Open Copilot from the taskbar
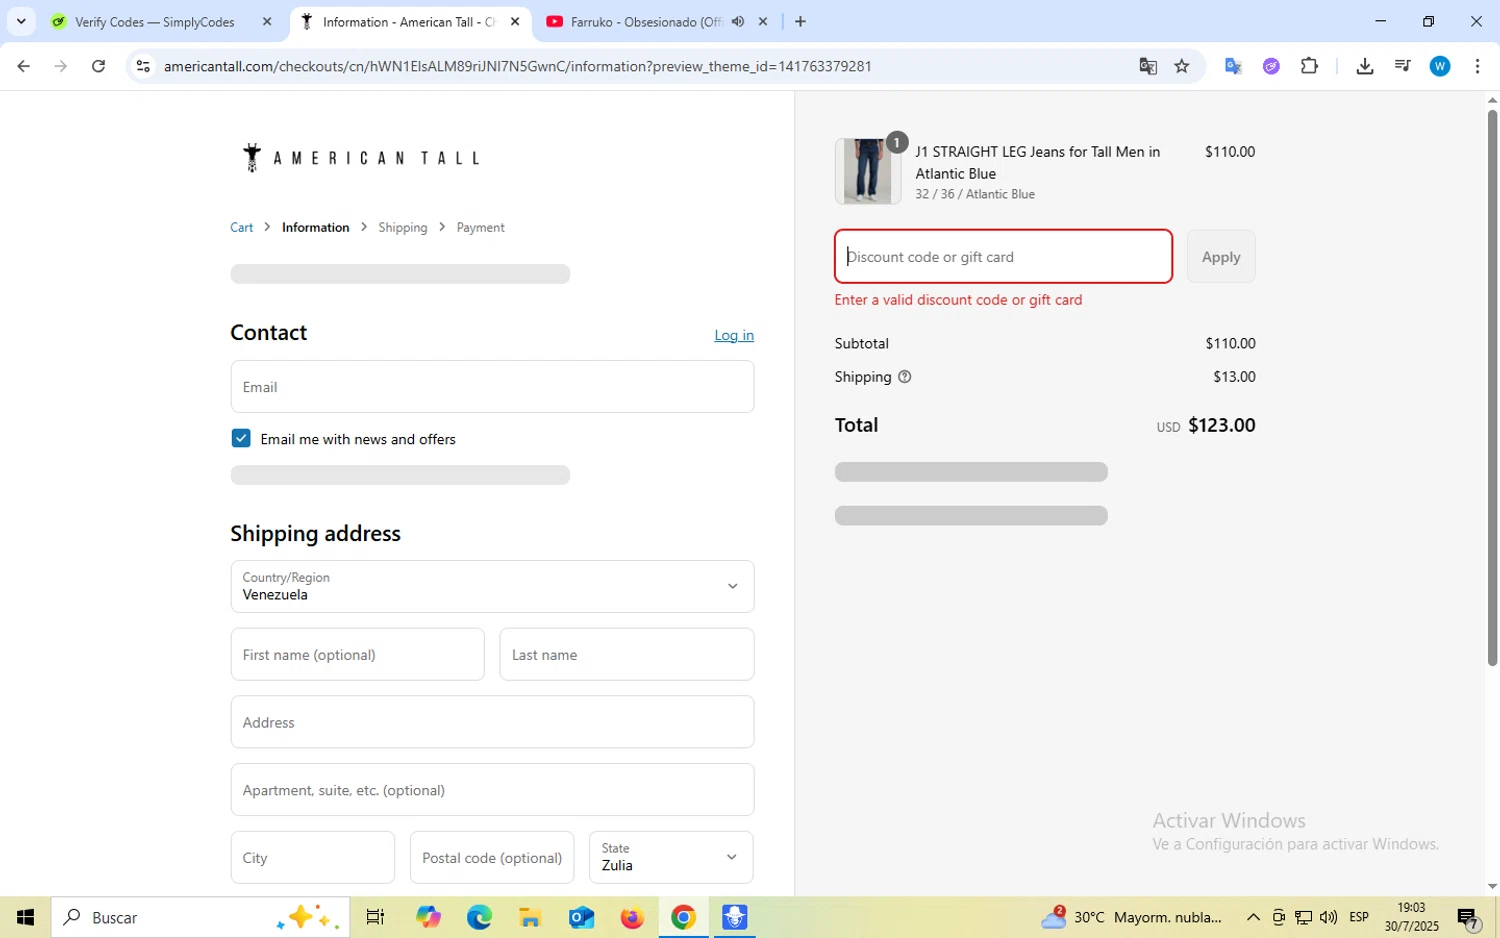 coord(428,917)
